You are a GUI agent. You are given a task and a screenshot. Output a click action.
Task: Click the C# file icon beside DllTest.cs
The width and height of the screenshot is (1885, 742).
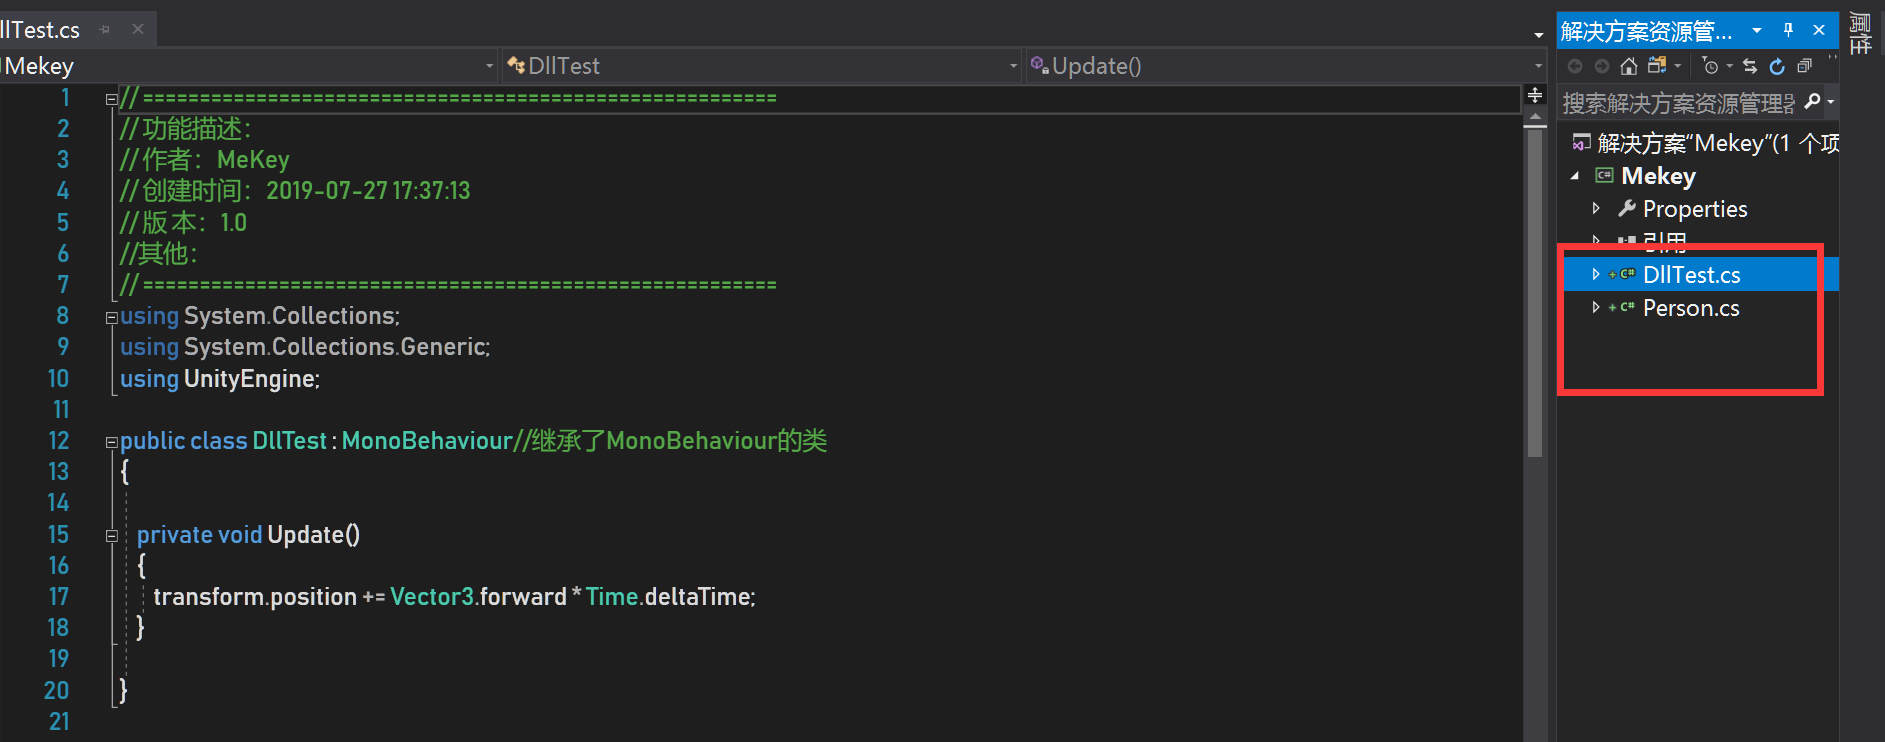click(1626, 274)
